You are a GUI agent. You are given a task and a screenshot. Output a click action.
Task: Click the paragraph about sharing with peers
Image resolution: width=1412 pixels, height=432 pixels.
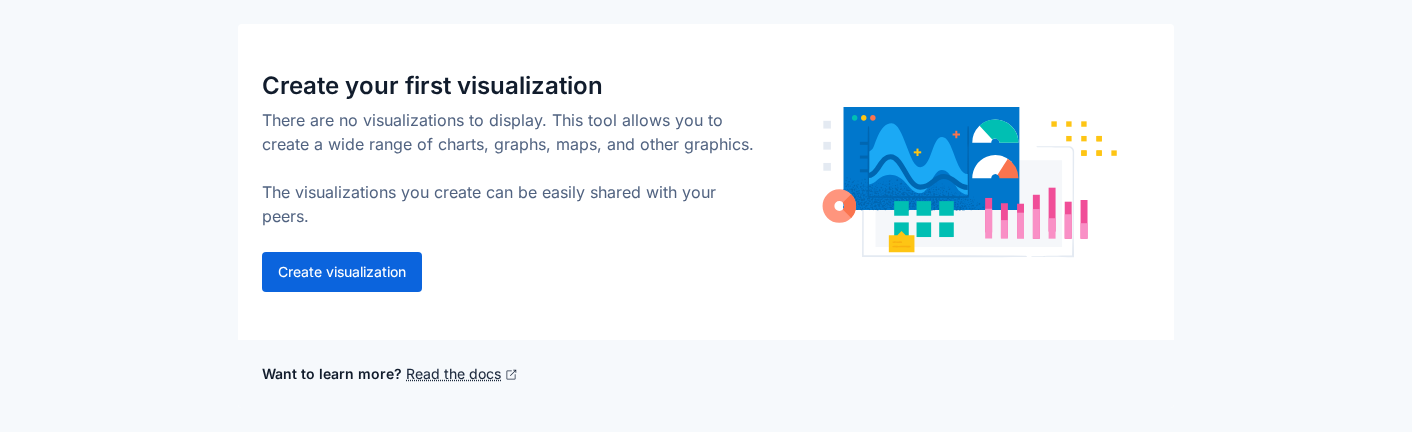click(489, 204)
